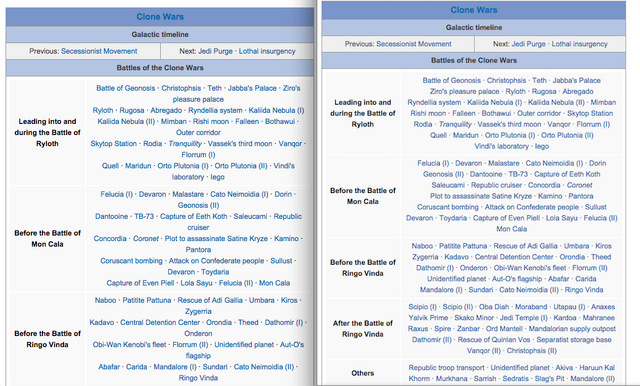Open Battle of Geonosis in right navbox
Viewport: 640px width, 386px height.
452,80
